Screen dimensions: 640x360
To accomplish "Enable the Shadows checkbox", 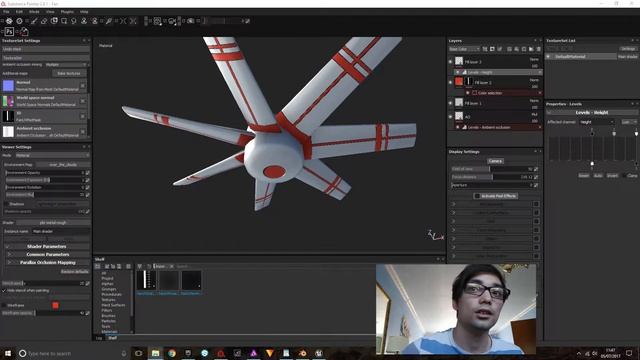I will [6, 204].
